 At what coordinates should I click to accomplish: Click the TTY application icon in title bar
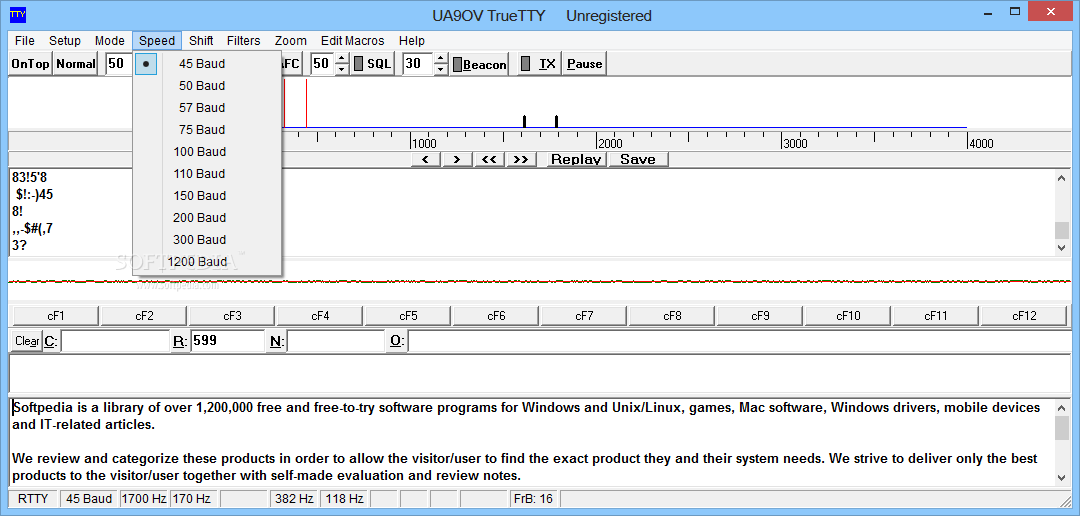(17, 14)
